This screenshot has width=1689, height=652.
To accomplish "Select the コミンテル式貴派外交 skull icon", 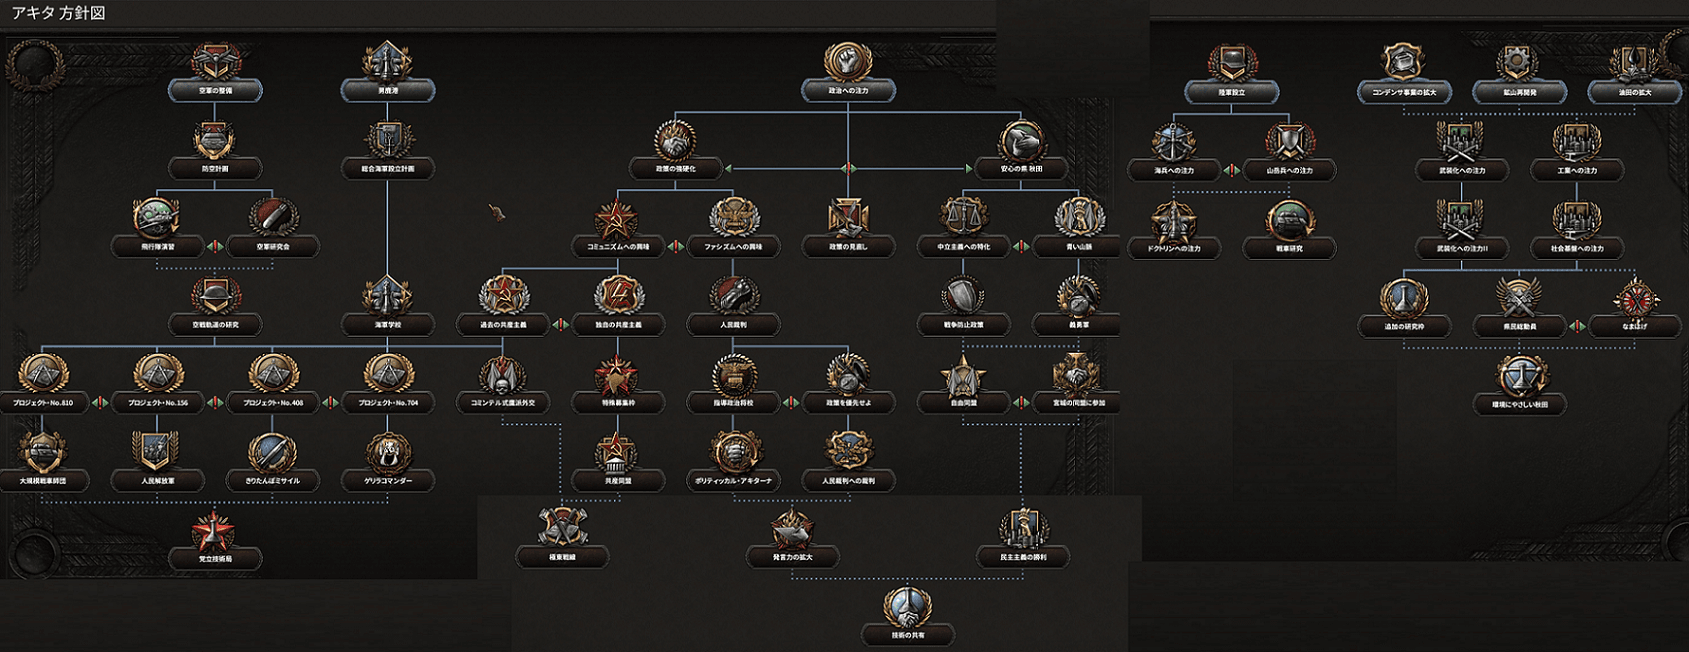I will [503, 375].
